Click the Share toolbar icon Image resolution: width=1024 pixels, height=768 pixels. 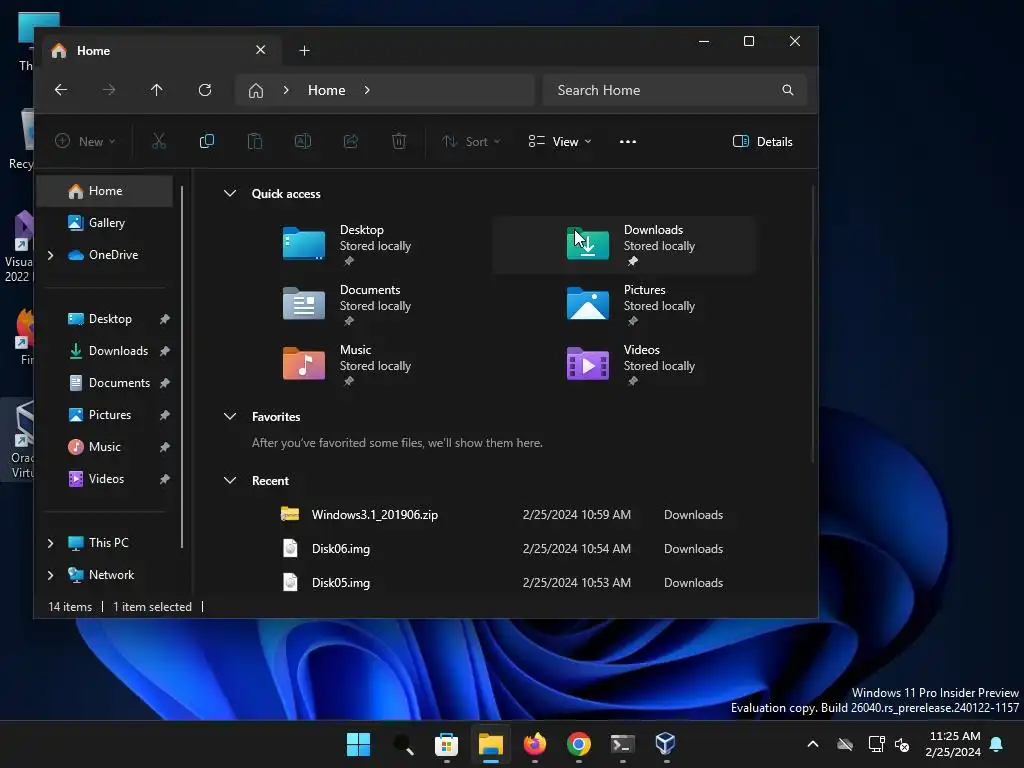point(351,141)
